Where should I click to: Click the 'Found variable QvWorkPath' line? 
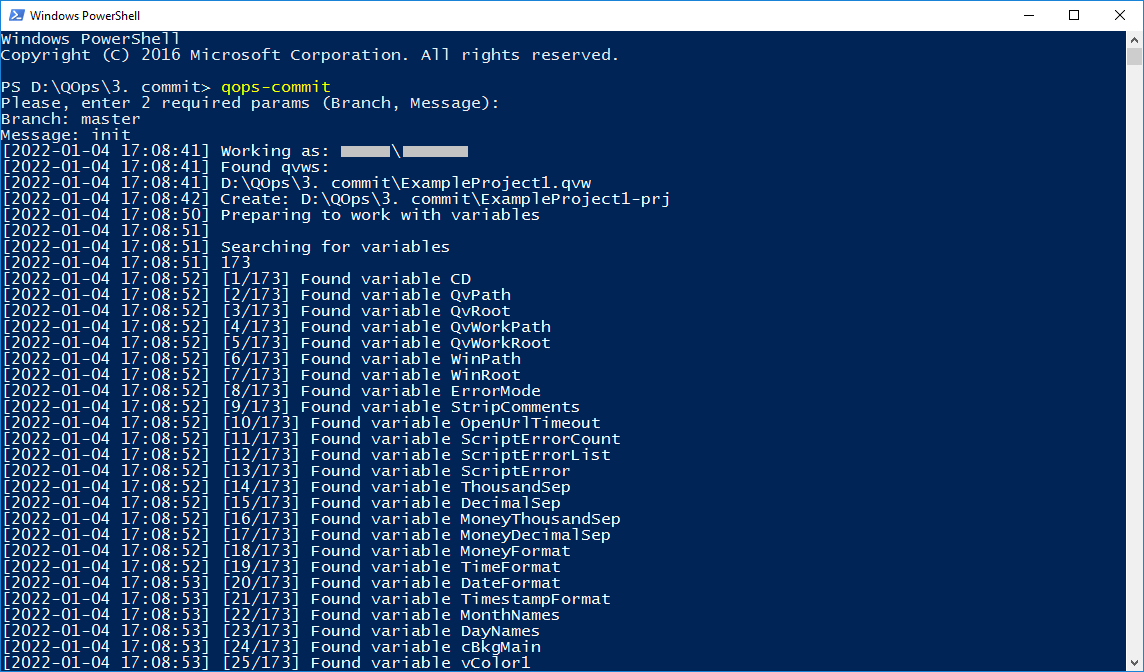276,328
